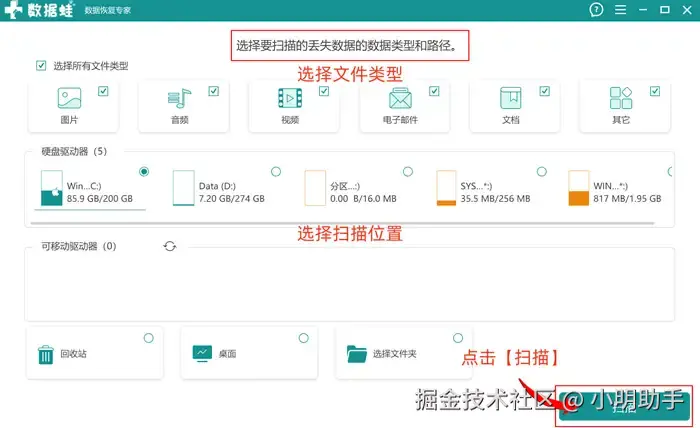Screen dimensions: 700x428
Task: Select the 桌面 radio button
Action: [x=304, y=338]
